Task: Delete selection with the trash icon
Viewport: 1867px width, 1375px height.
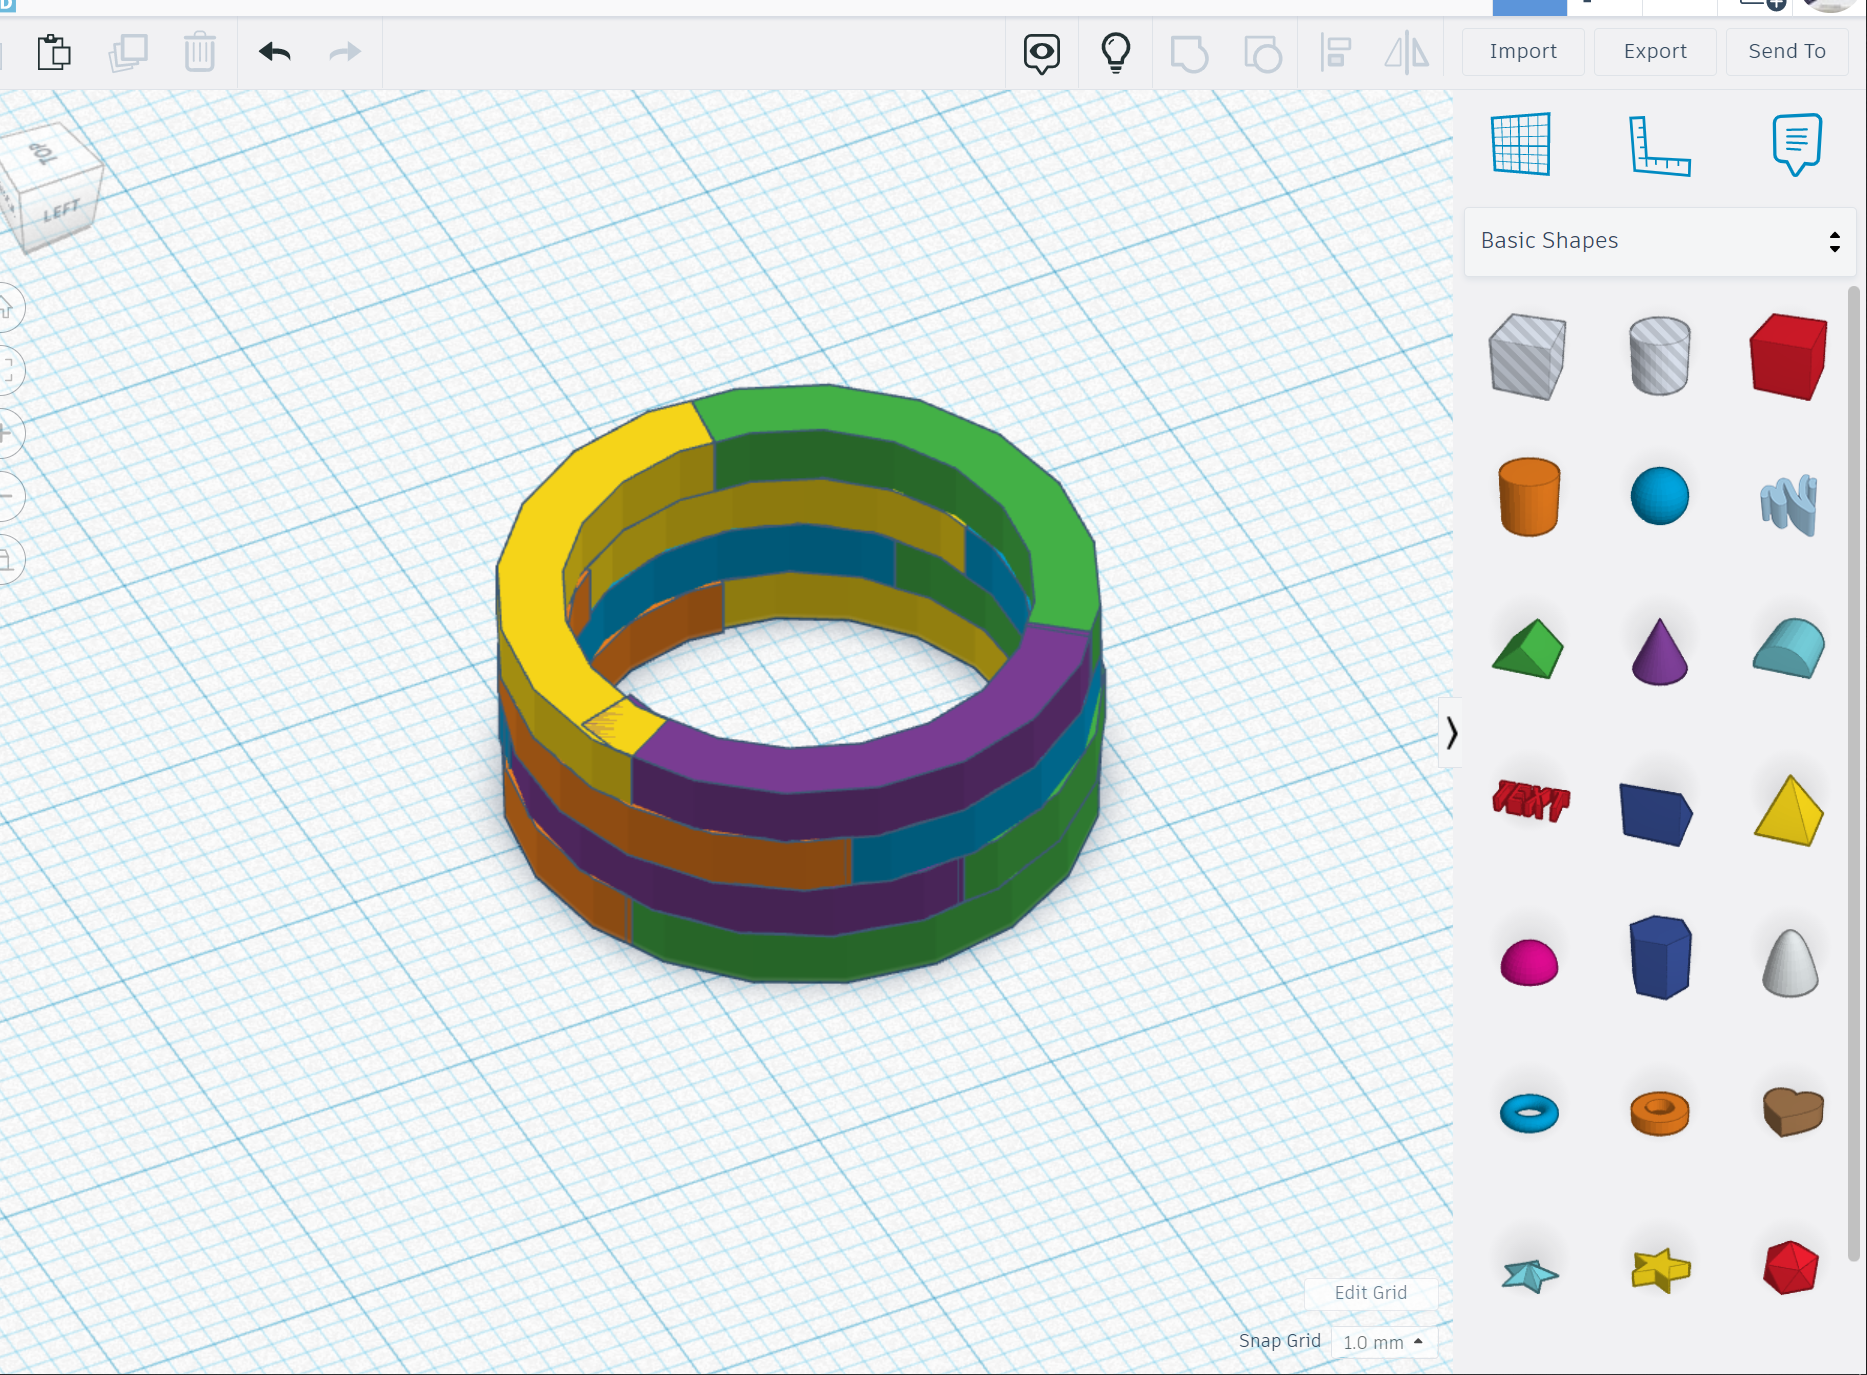Action: (x=200, y=52)
